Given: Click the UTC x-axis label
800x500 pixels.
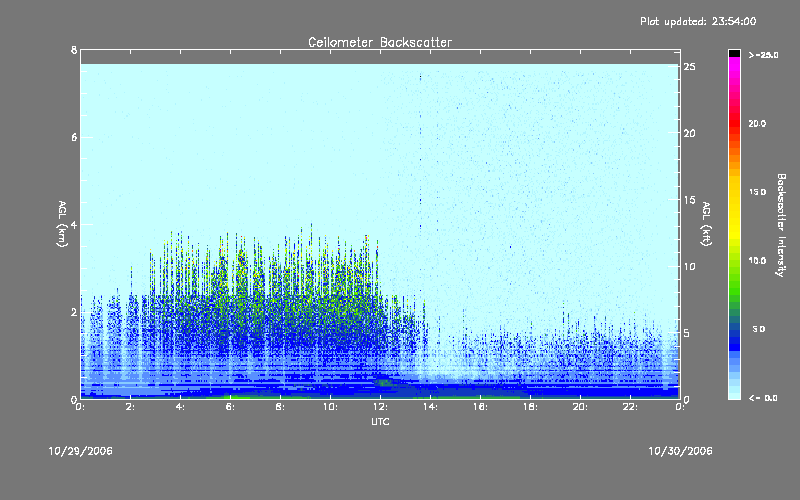Looking at the screenshot, I should 380,421.
